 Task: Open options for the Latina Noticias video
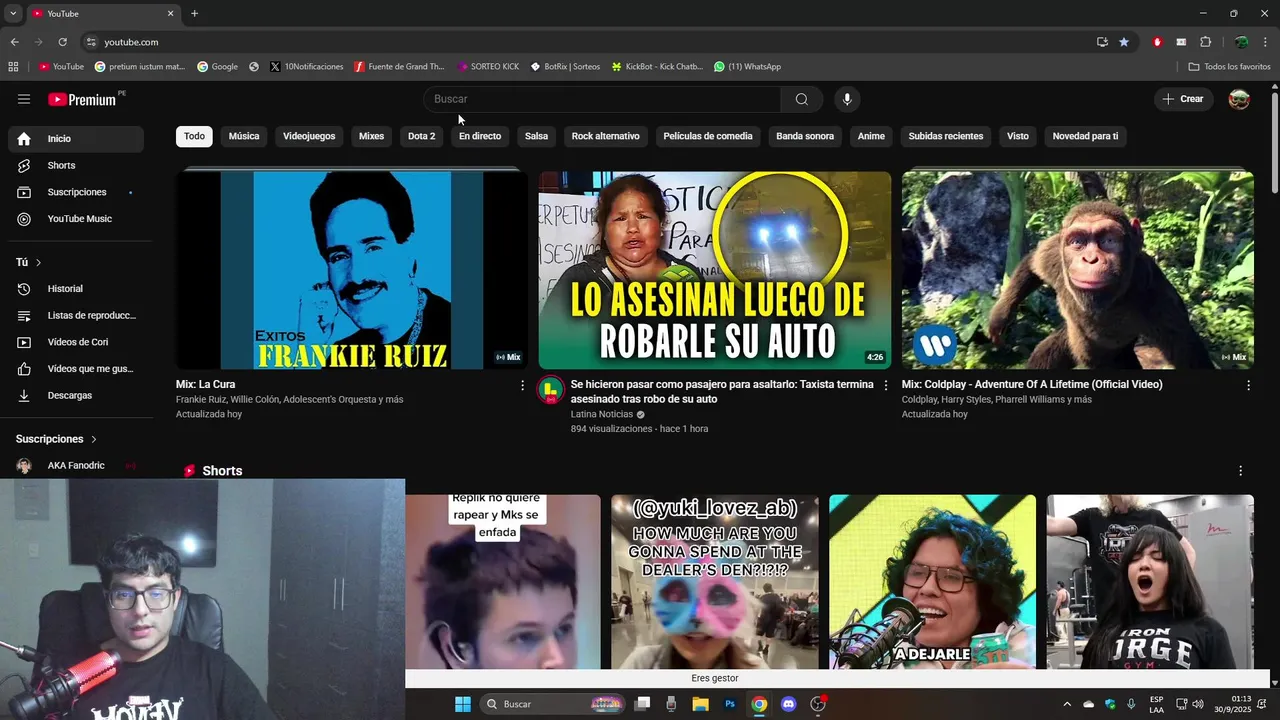click(885, 385)
